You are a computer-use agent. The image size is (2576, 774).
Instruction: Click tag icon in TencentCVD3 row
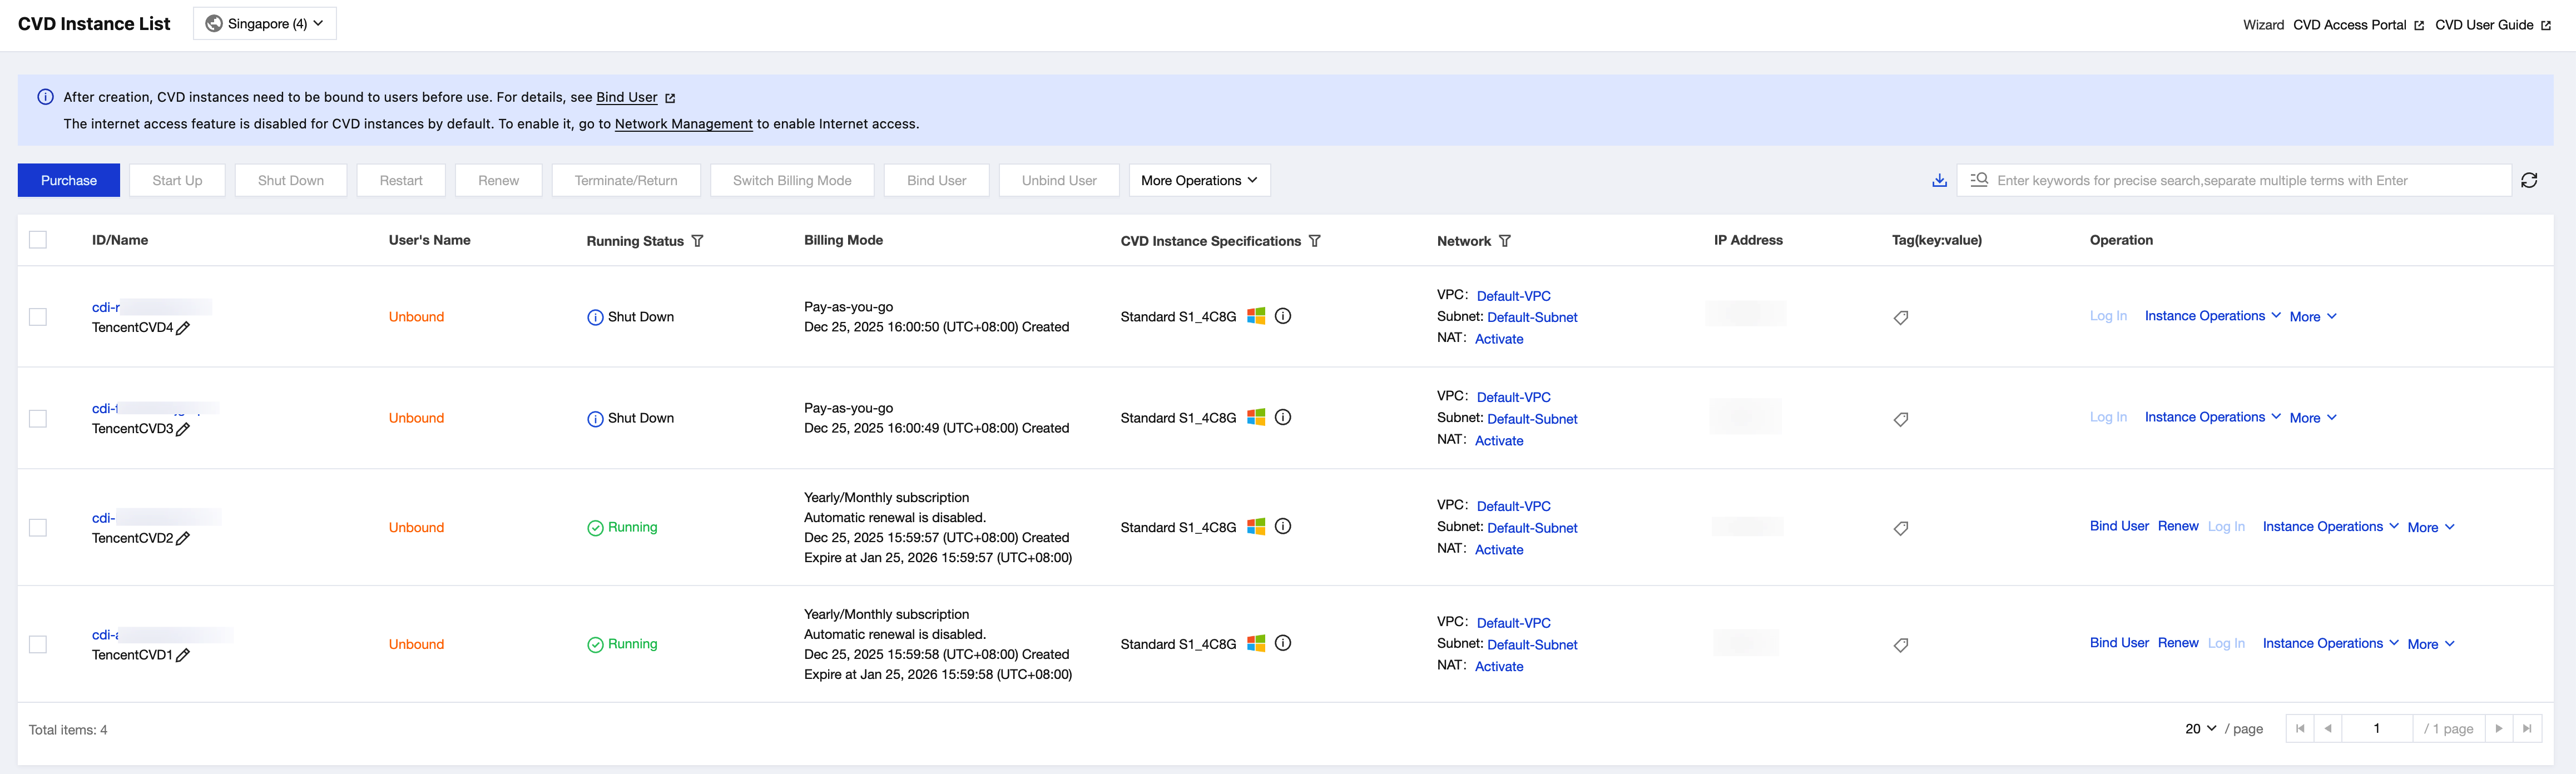click(x=1901, y=419)
